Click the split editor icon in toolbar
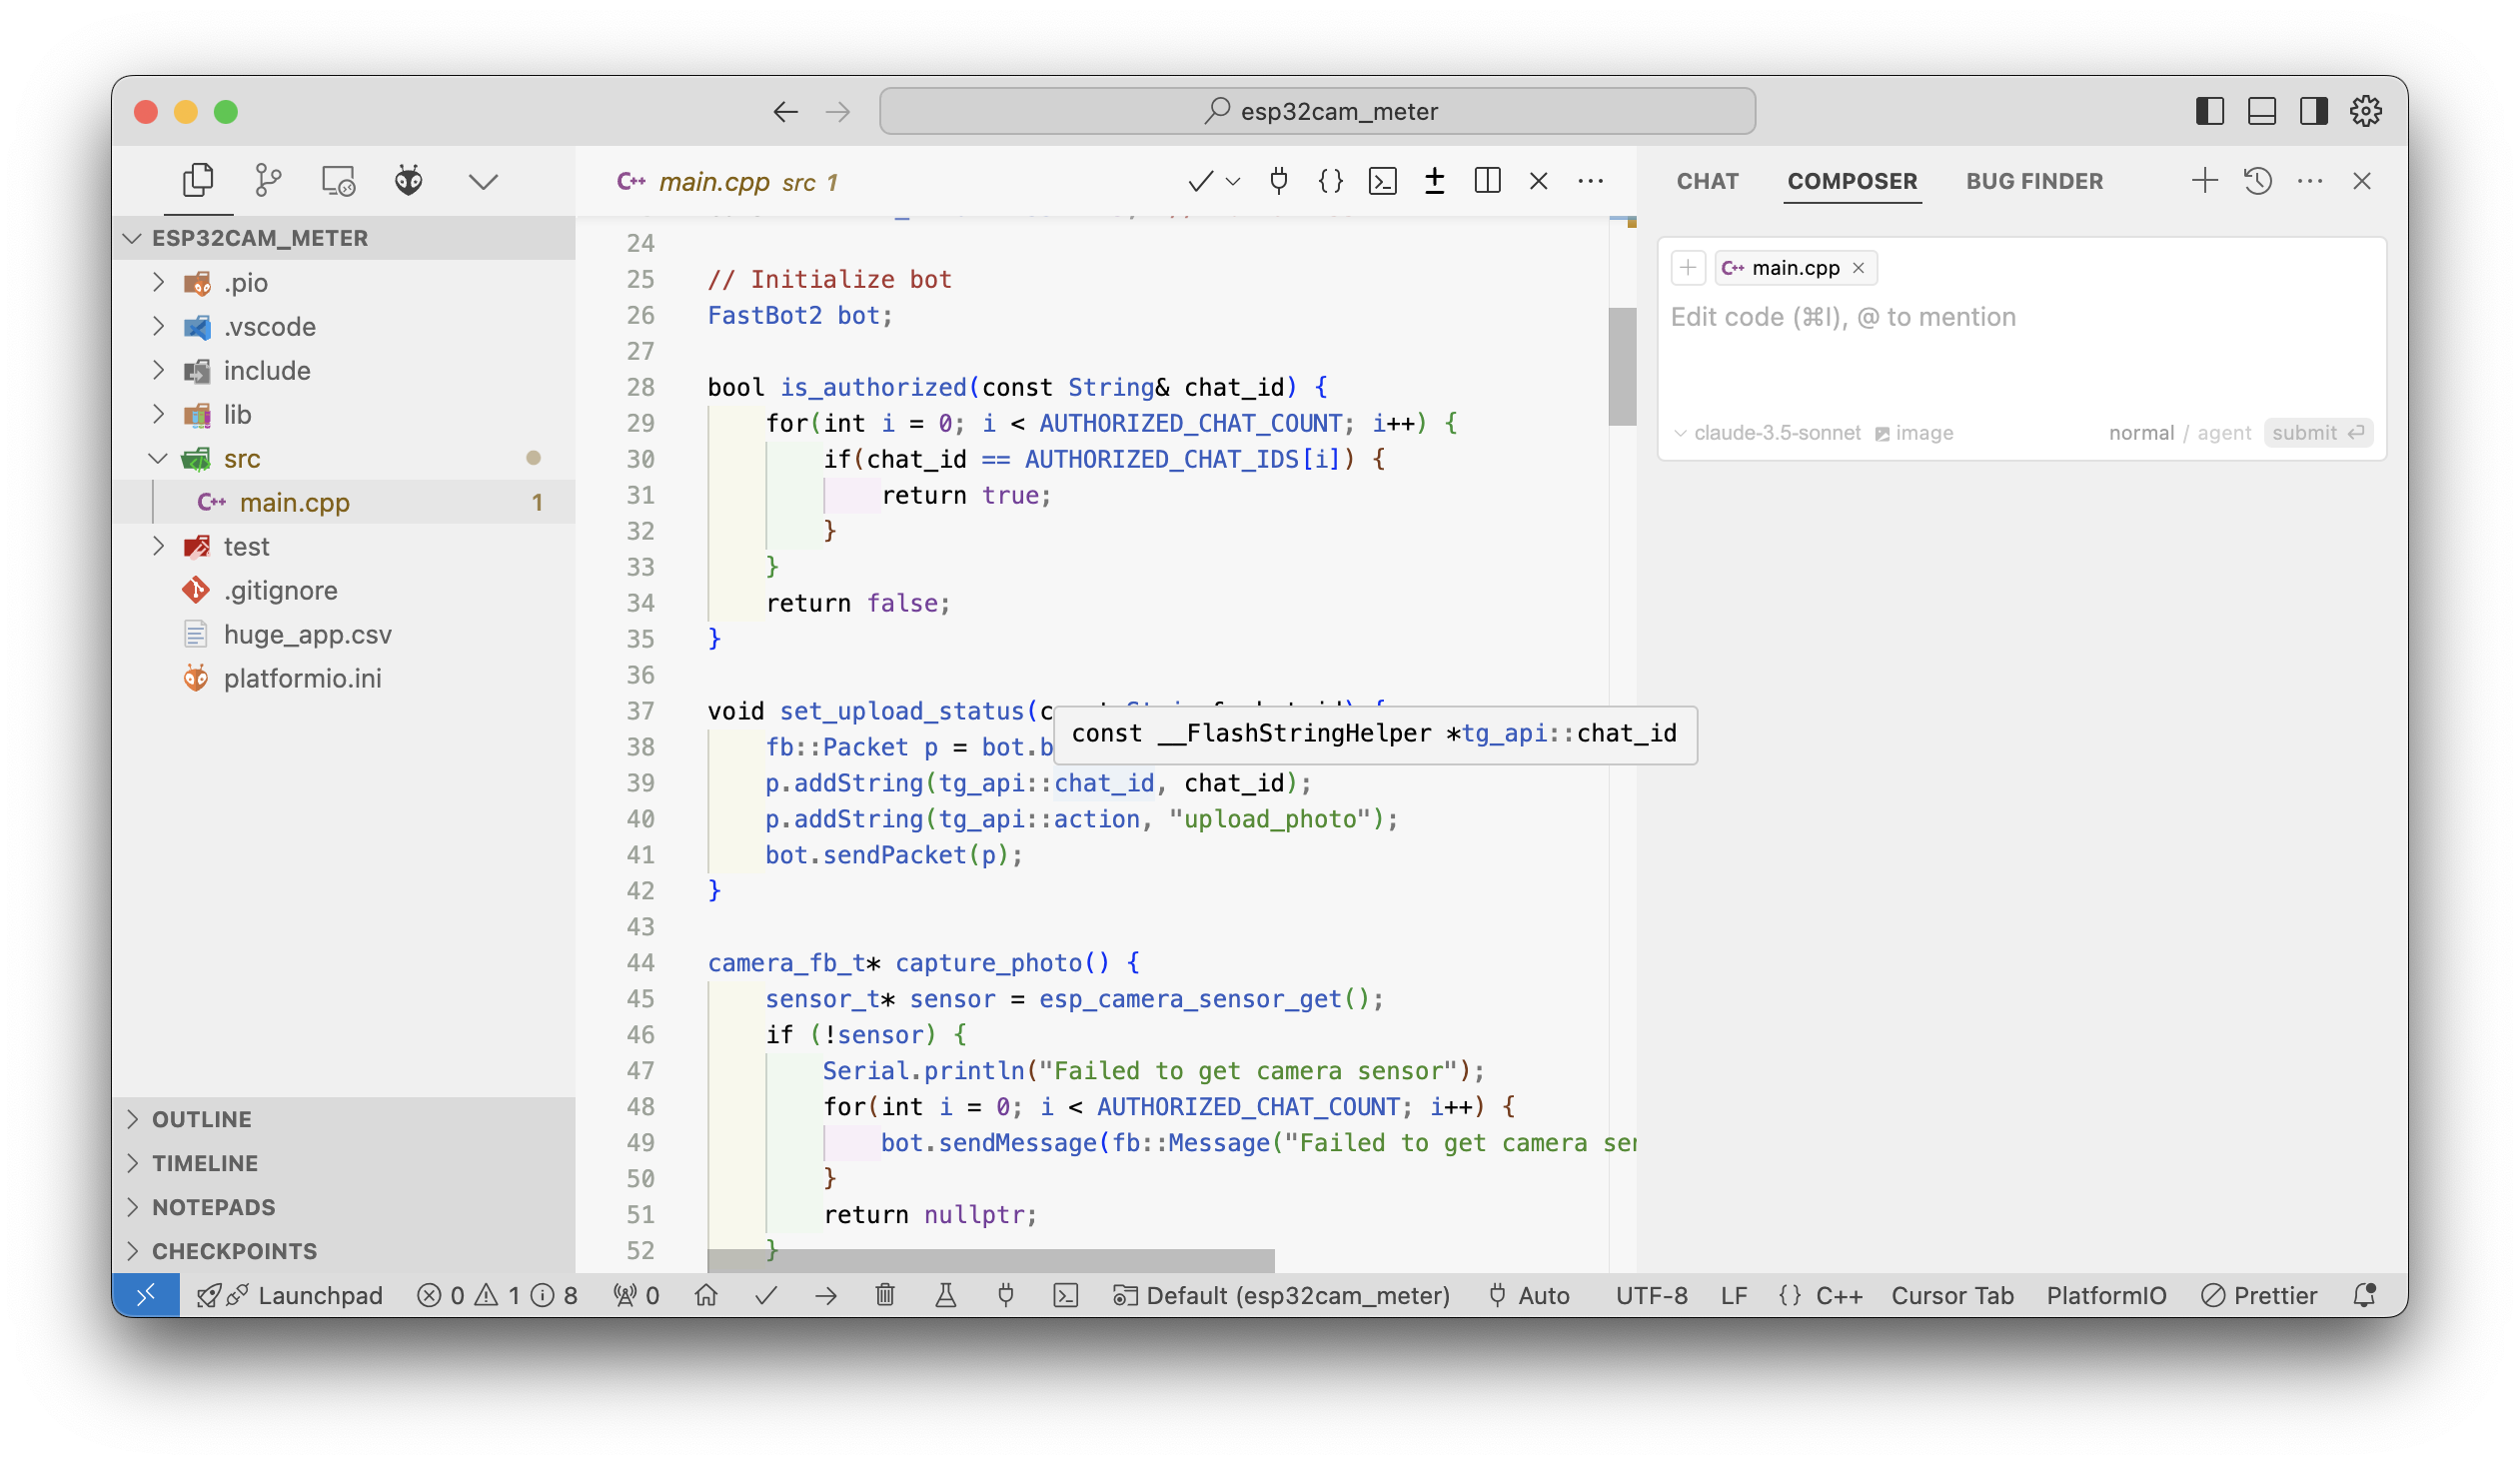Viewport: 2520px width, 1465px height. [1487, 181]
